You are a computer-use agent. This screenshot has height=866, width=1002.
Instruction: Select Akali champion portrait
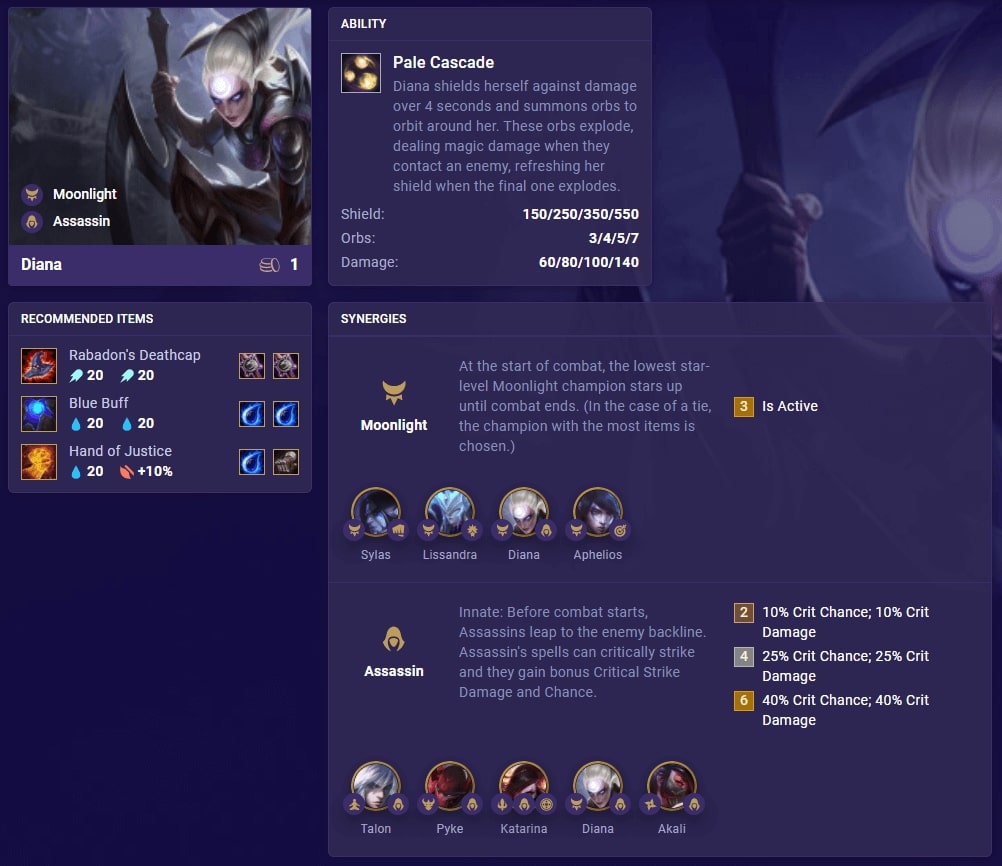tap(672, 786)
